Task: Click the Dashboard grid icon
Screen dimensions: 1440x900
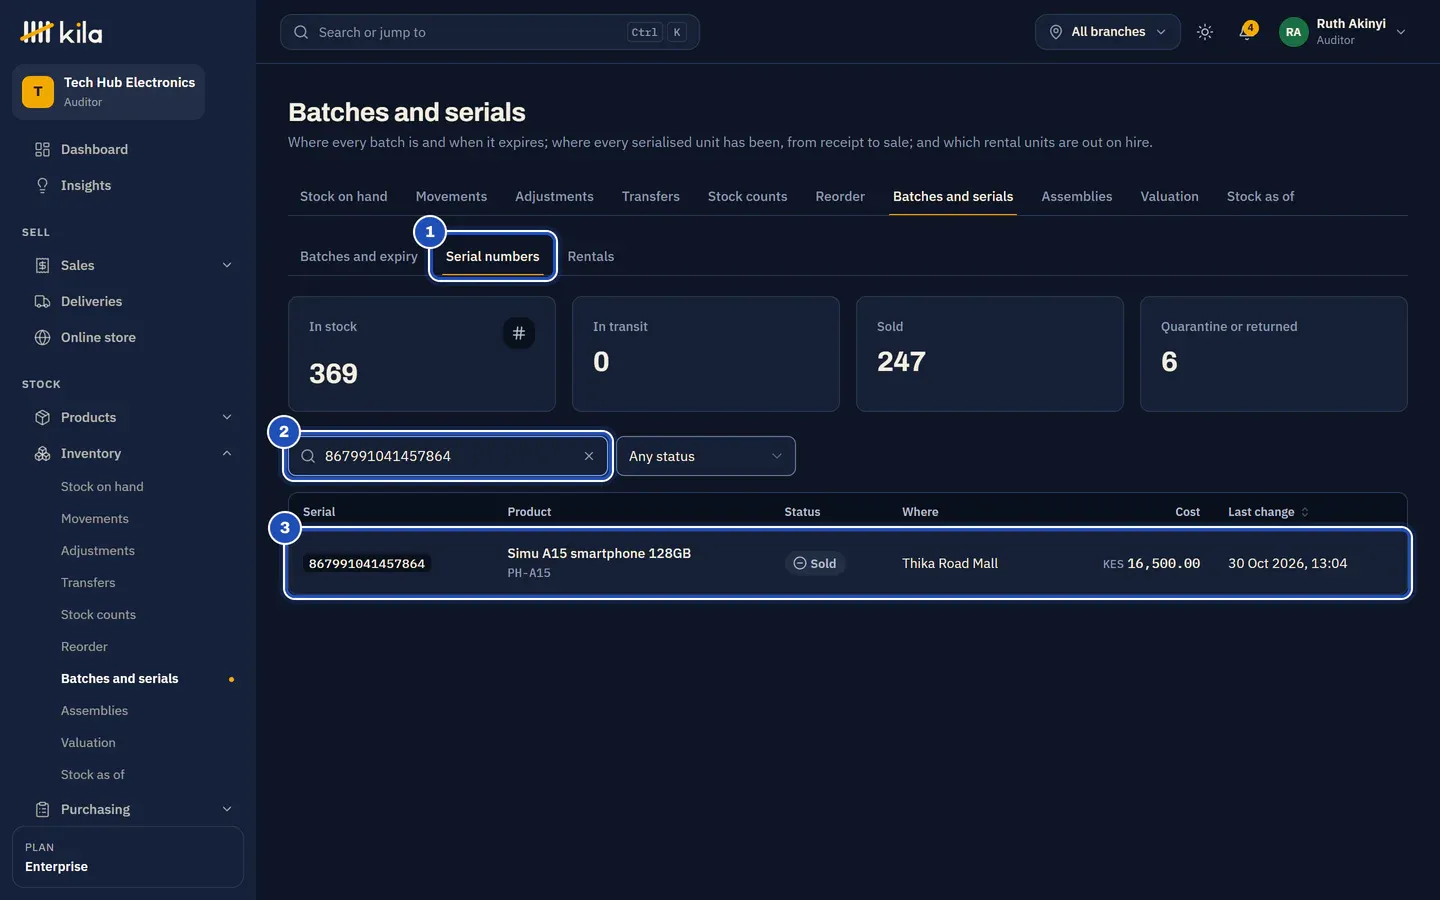Action: tap(42, 150)
